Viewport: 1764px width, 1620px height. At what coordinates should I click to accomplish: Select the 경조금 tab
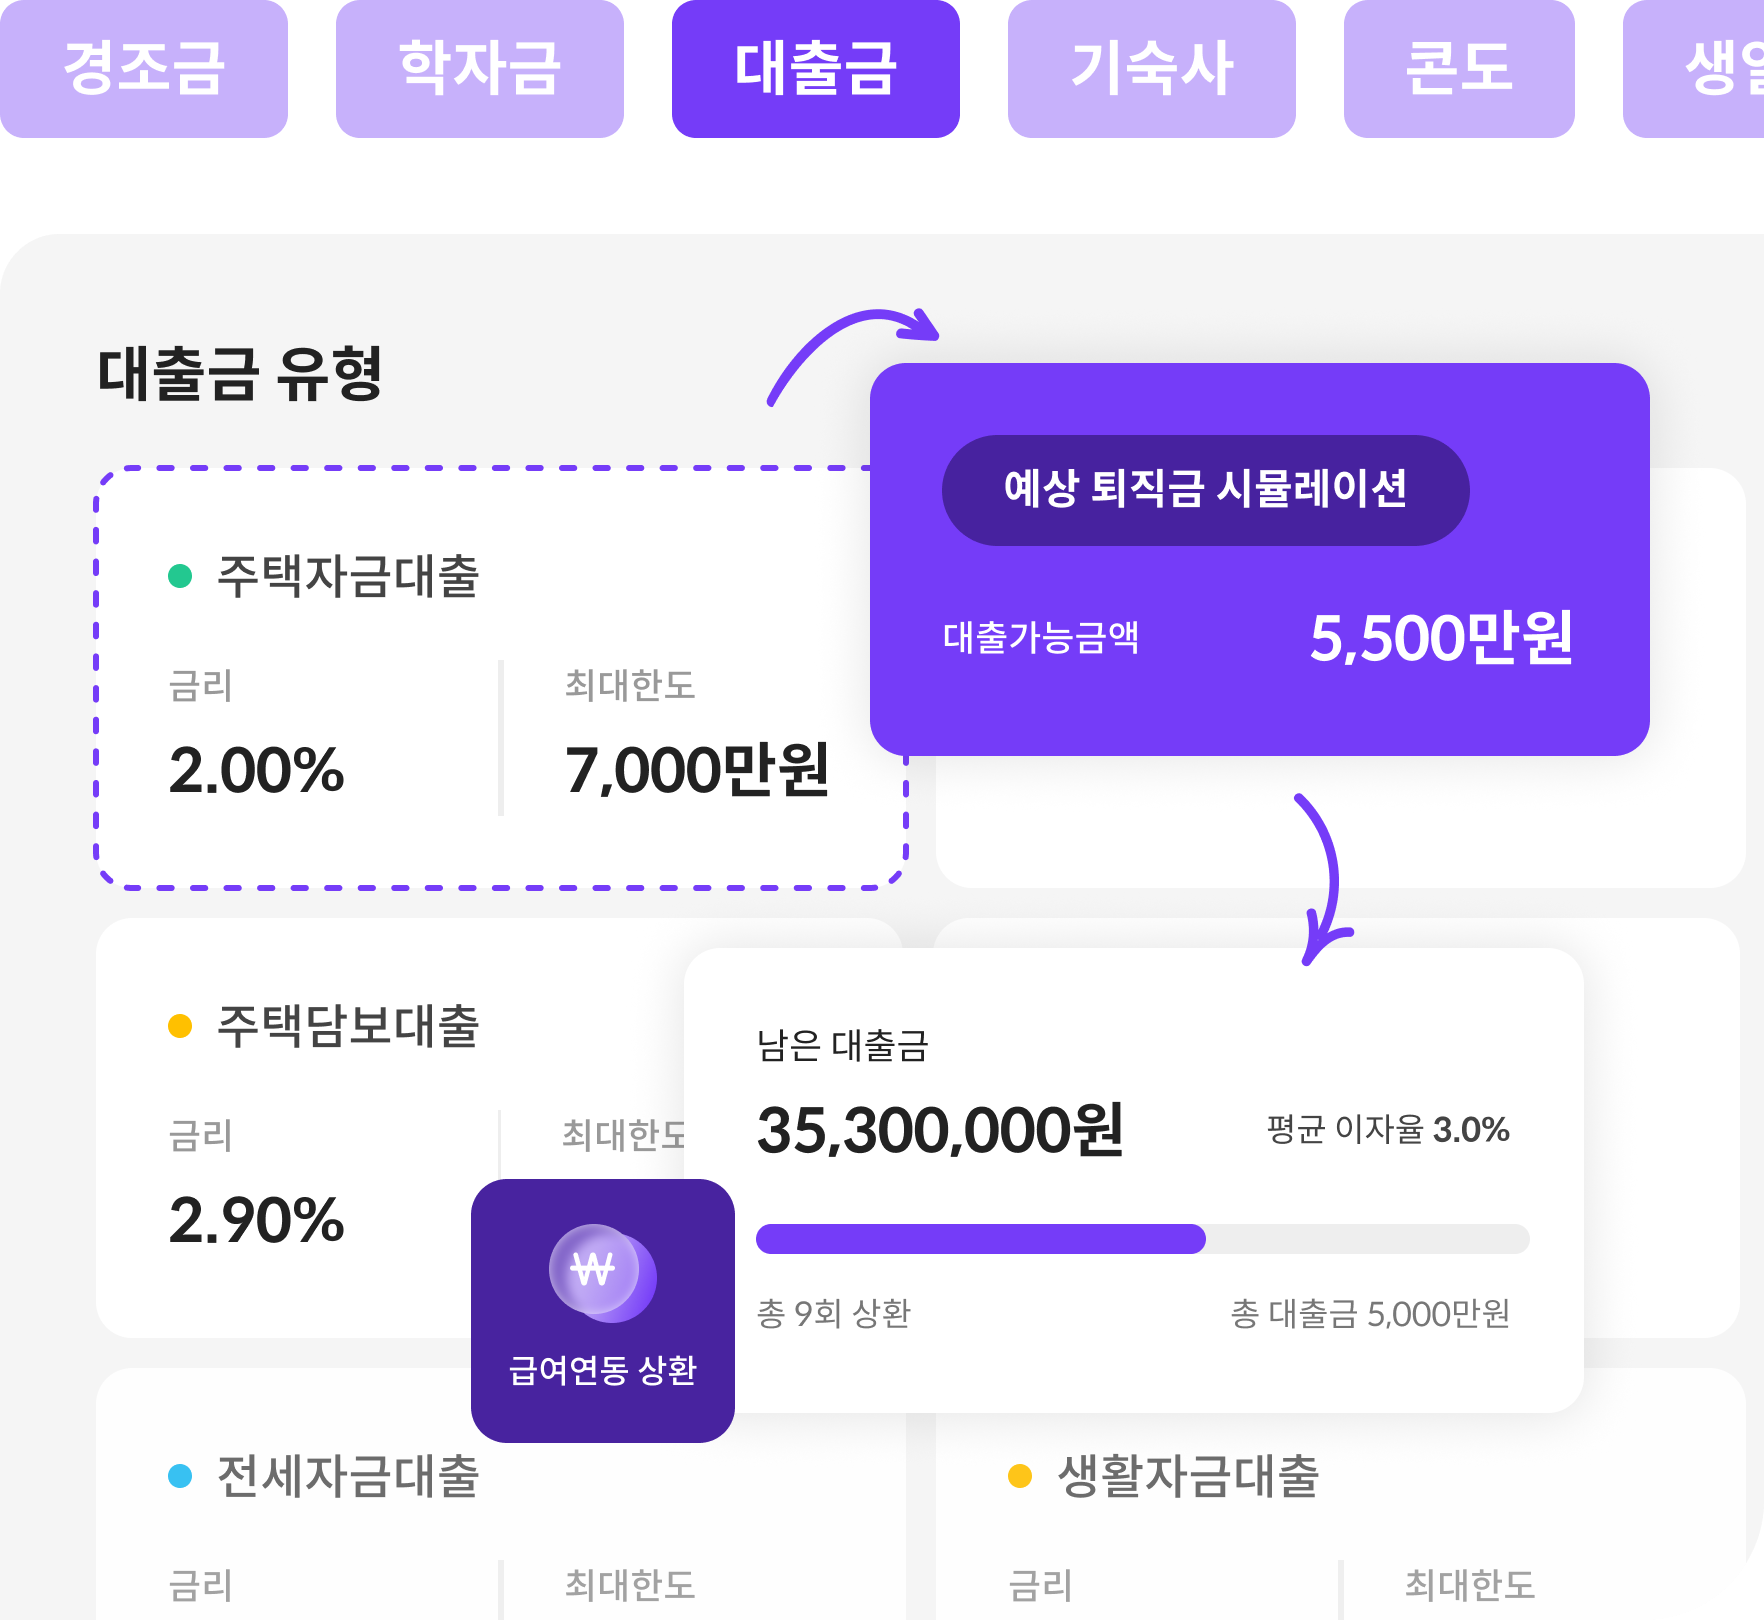[143, 68]
